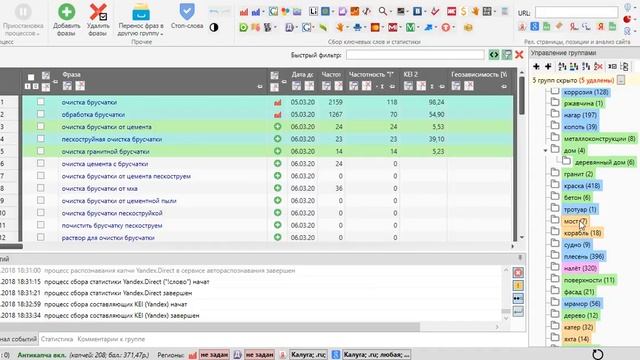Sort by the Фраза column header
The image size is (640, 360).
tap(71, 75)
